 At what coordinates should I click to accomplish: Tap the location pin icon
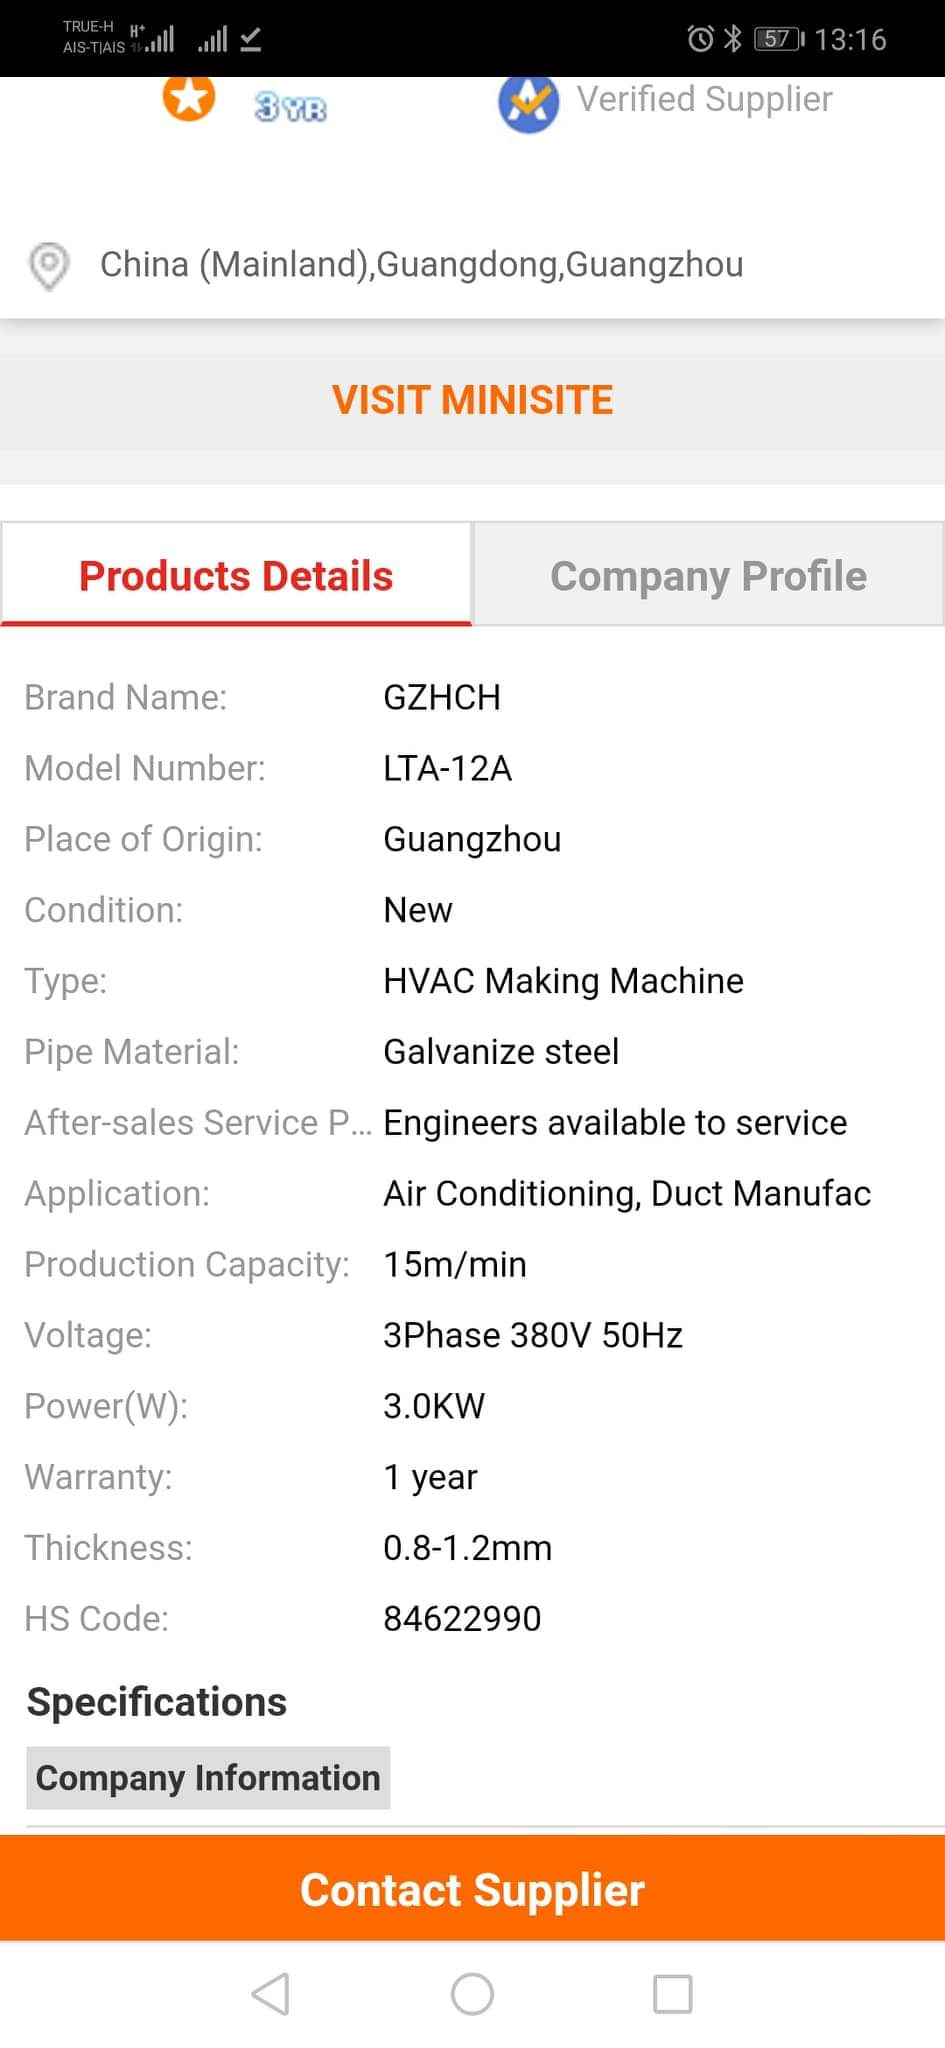tap(49, 266)
